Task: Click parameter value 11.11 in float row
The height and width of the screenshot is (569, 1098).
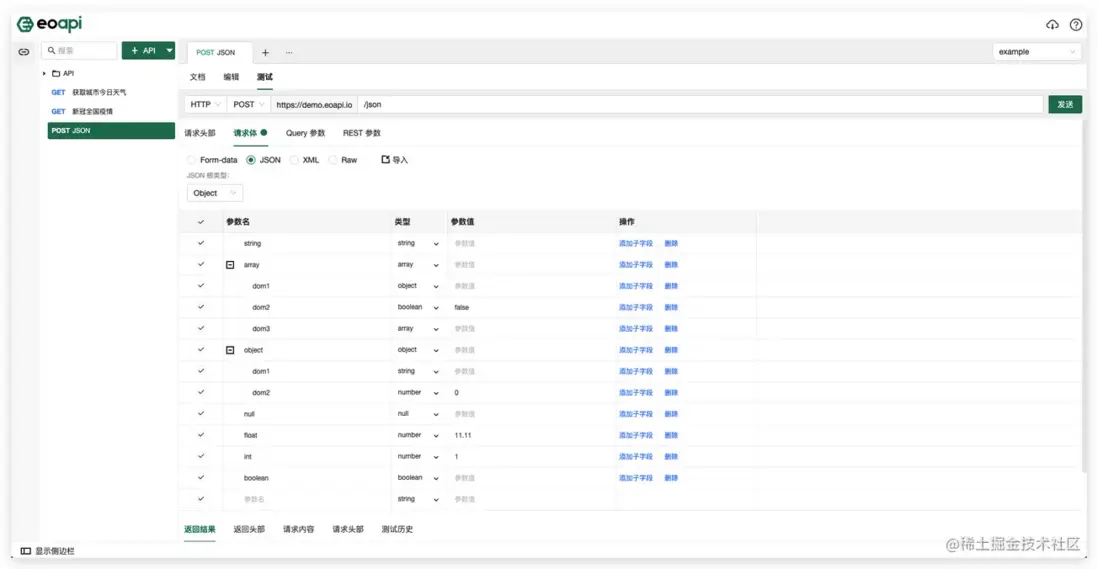Action: [463, 435]
